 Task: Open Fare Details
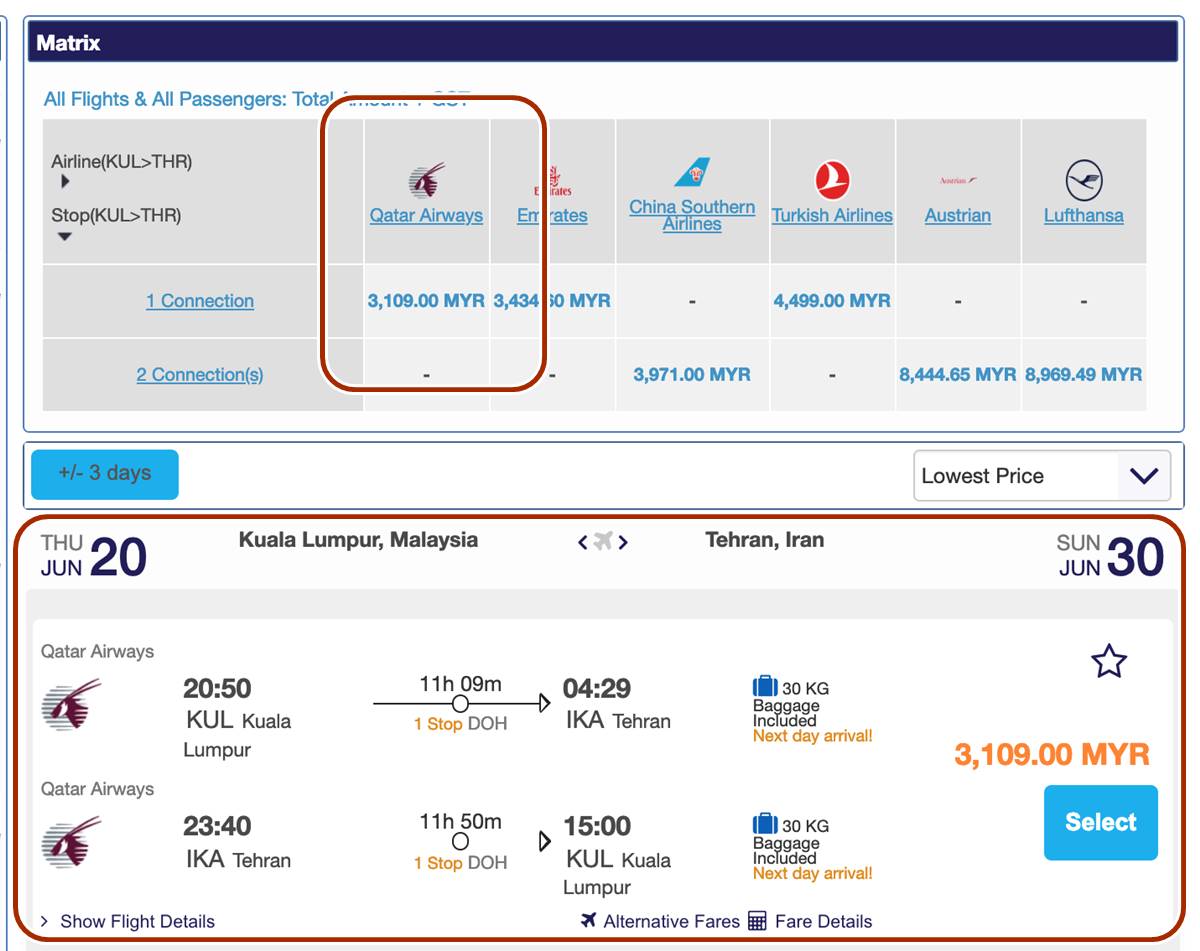tap(824, 921)
